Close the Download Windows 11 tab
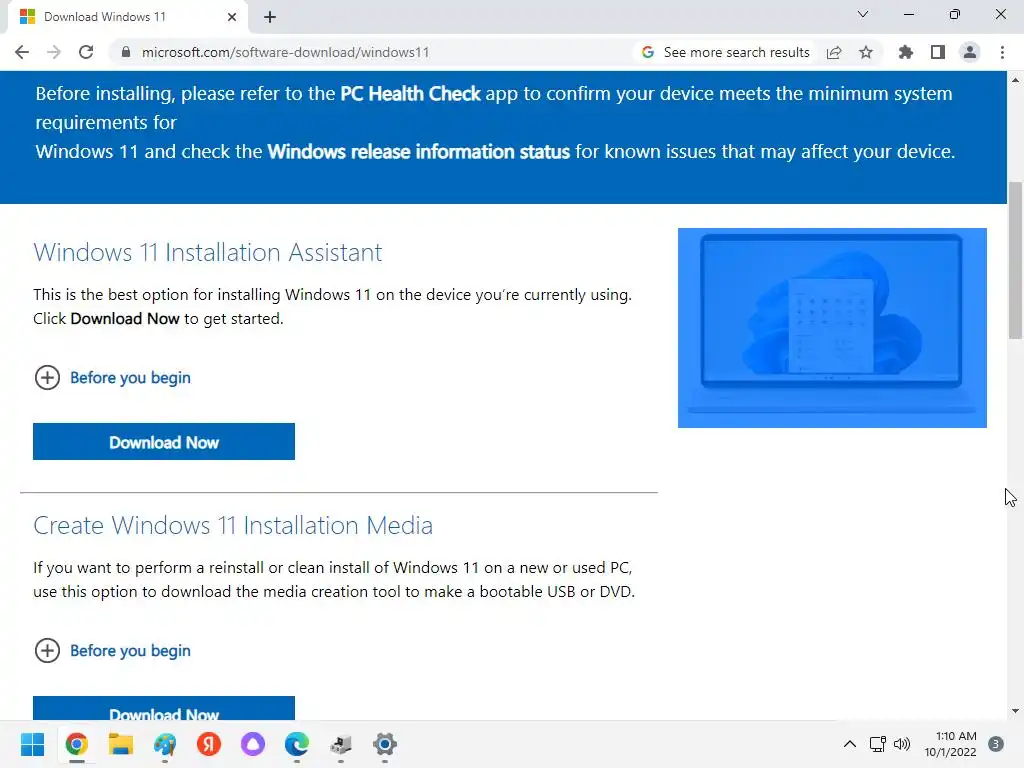 coord(232,17)
